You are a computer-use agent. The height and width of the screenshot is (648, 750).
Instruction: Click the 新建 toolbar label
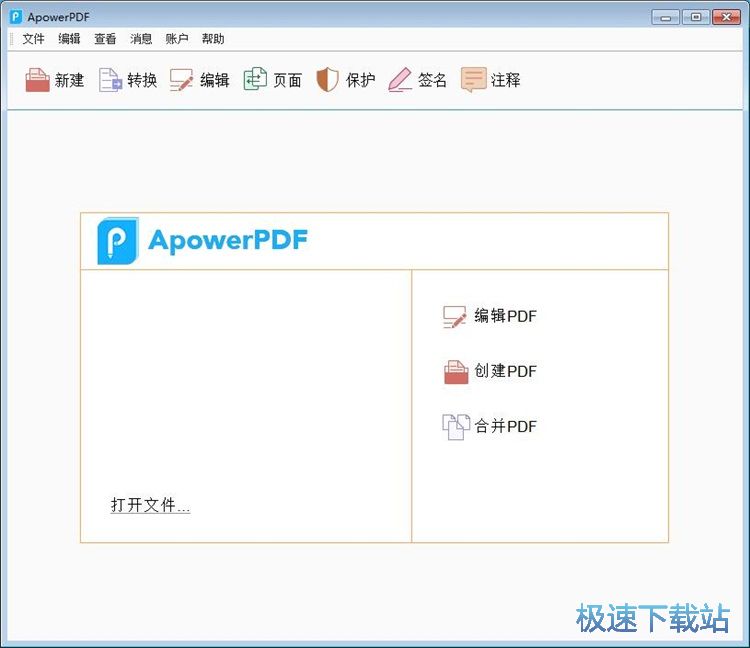coord(69,80)
